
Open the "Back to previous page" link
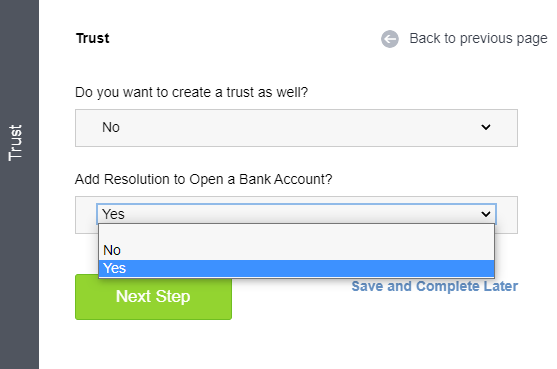click(x=478, y=38)
